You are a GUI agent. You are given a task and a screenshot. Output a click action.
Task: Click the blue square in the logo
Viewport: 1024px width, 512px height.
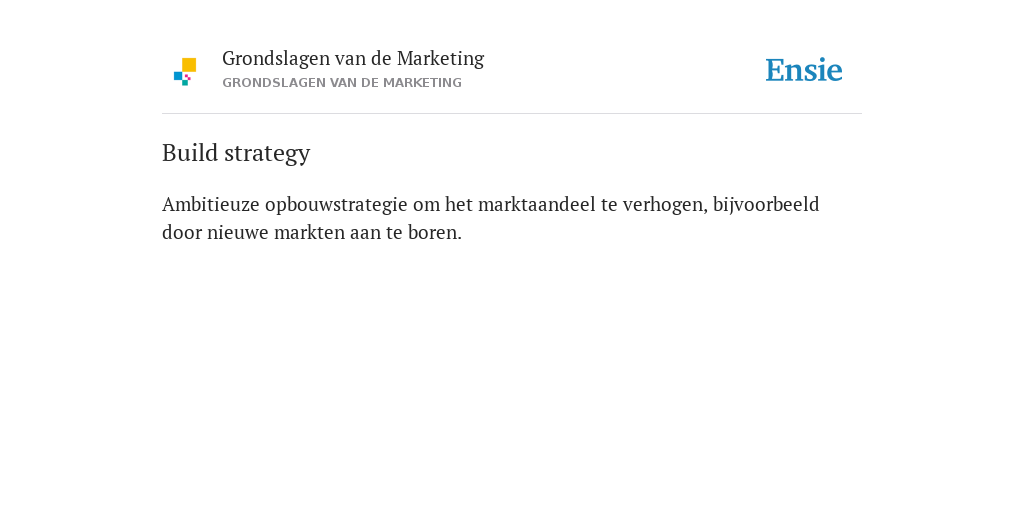point(178,76)
